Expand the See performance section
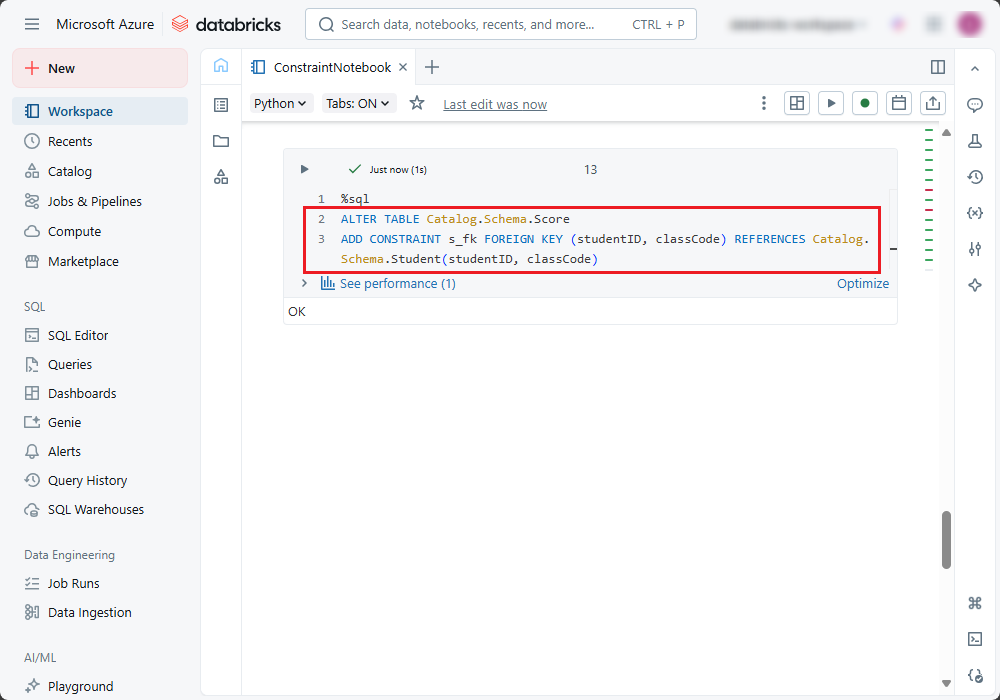The height and width of the screenshot is (700, 1000). point(304,284)
